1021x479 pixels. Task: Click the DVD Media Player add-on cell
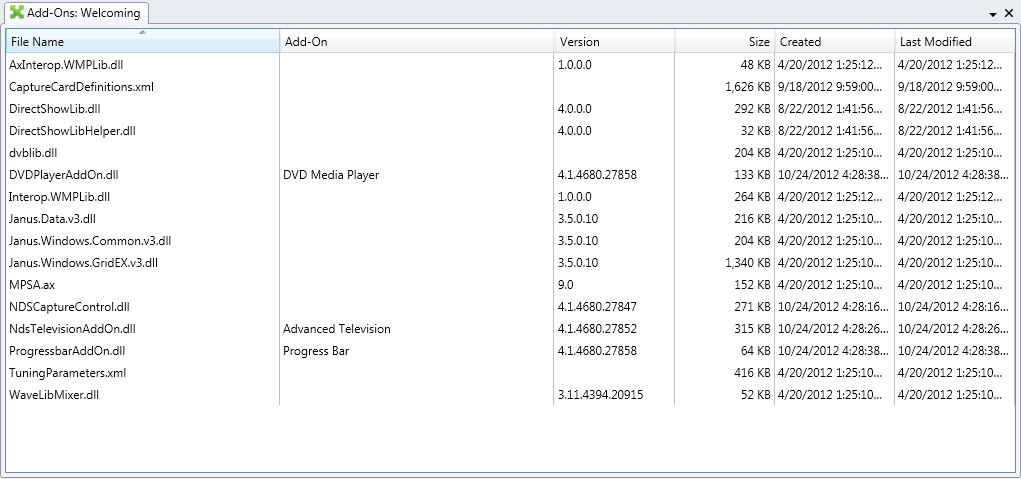click(331, 175)
